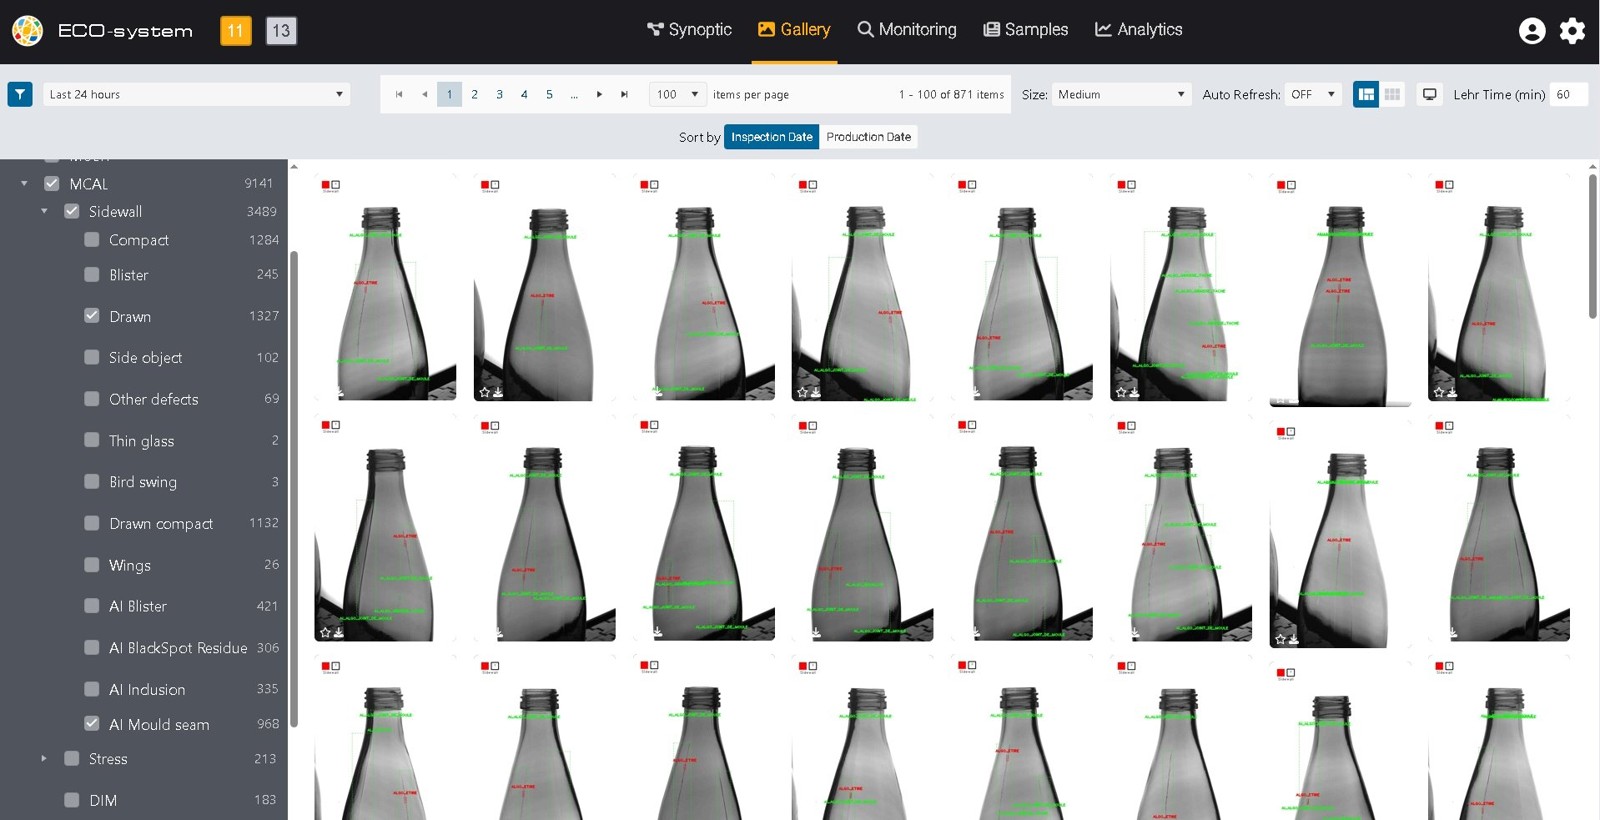Go to the last page arrow
The width and height of the screenshot is (1600, 820).
[x=624, y=94]
